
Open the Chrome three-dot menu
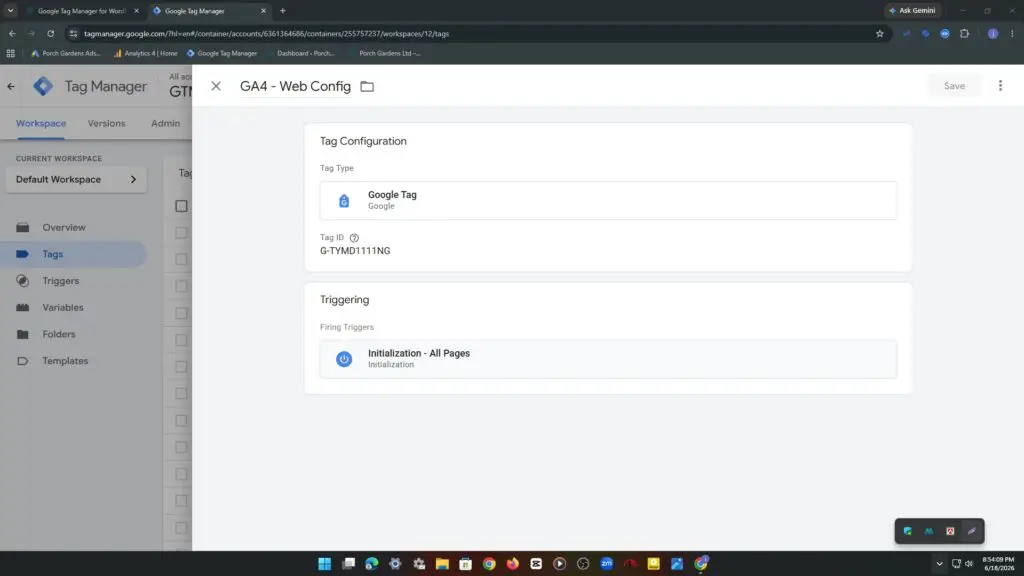click(x=1012, y=34)
